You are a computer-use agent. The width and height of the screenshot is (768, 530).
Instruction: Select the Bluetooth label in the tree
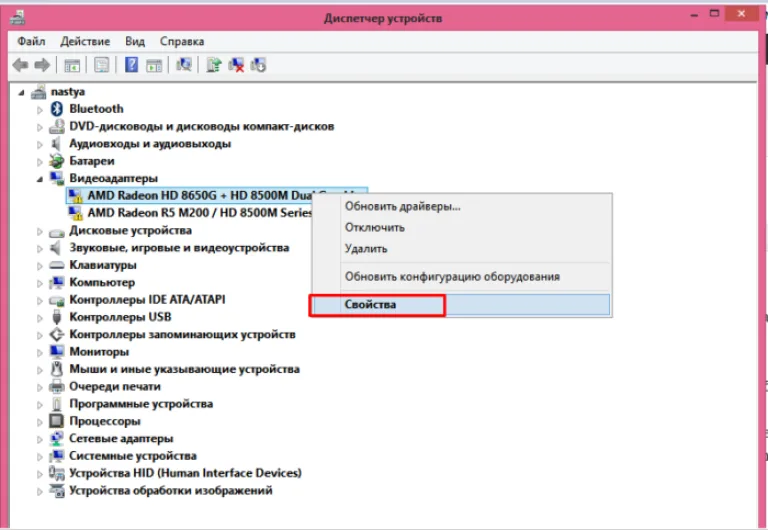click(x=96, y=109)
